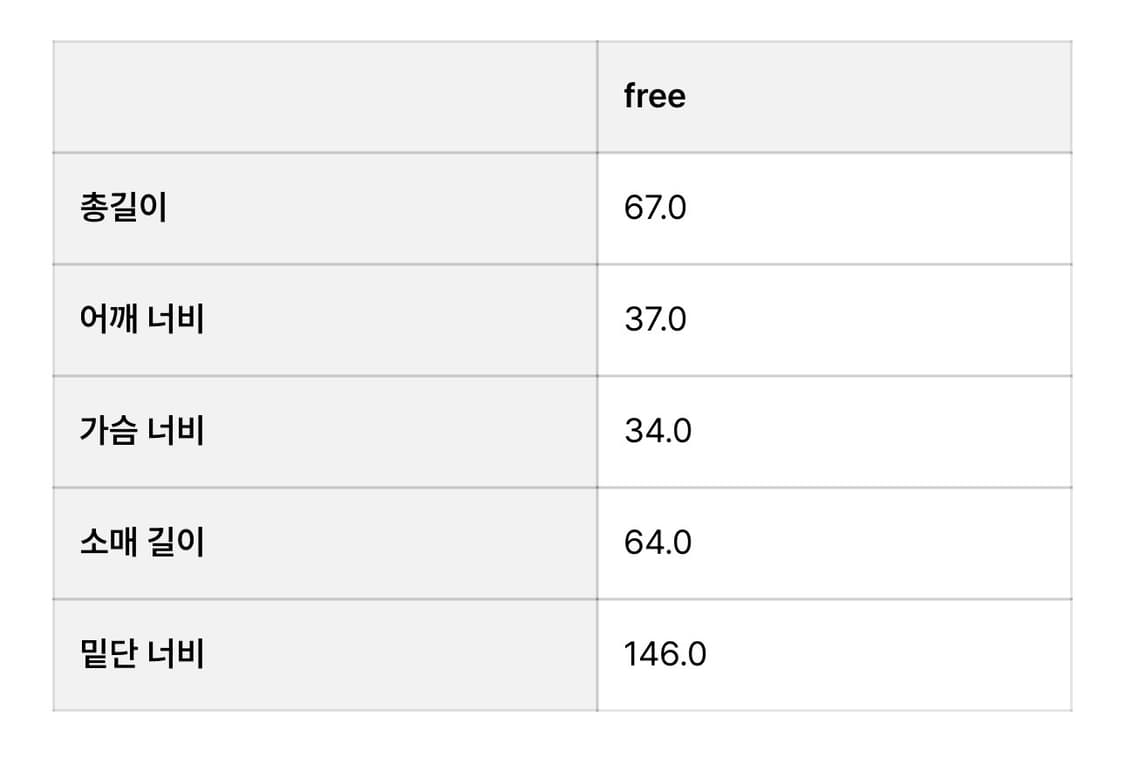Click the word 소매 in the table
1125x758 pixels.
tap(107, 543)
